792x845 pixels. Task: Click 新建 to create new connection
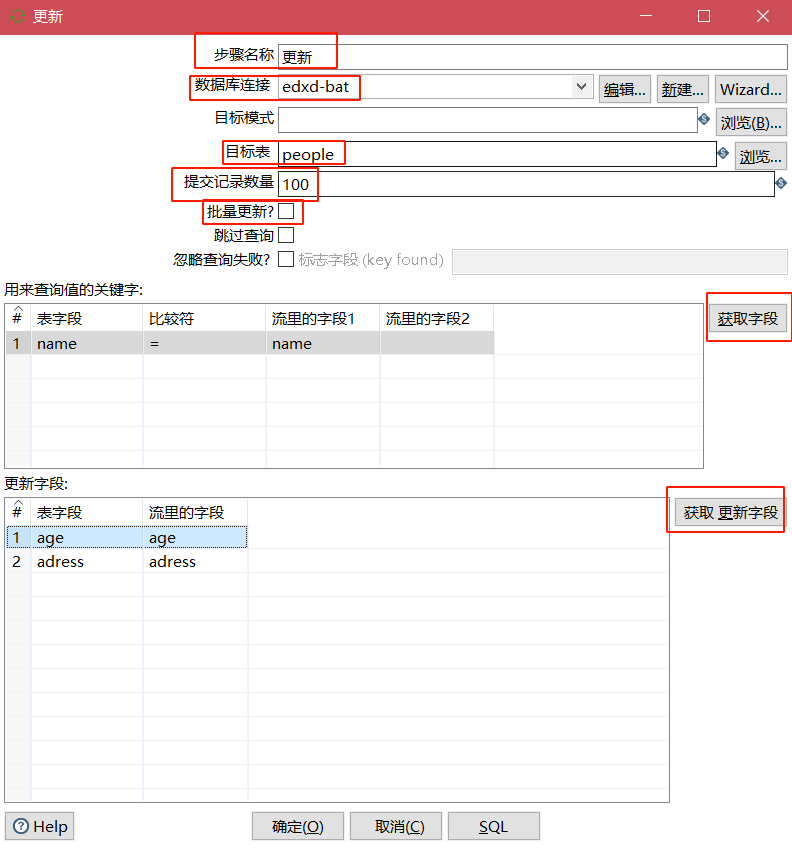684,89
